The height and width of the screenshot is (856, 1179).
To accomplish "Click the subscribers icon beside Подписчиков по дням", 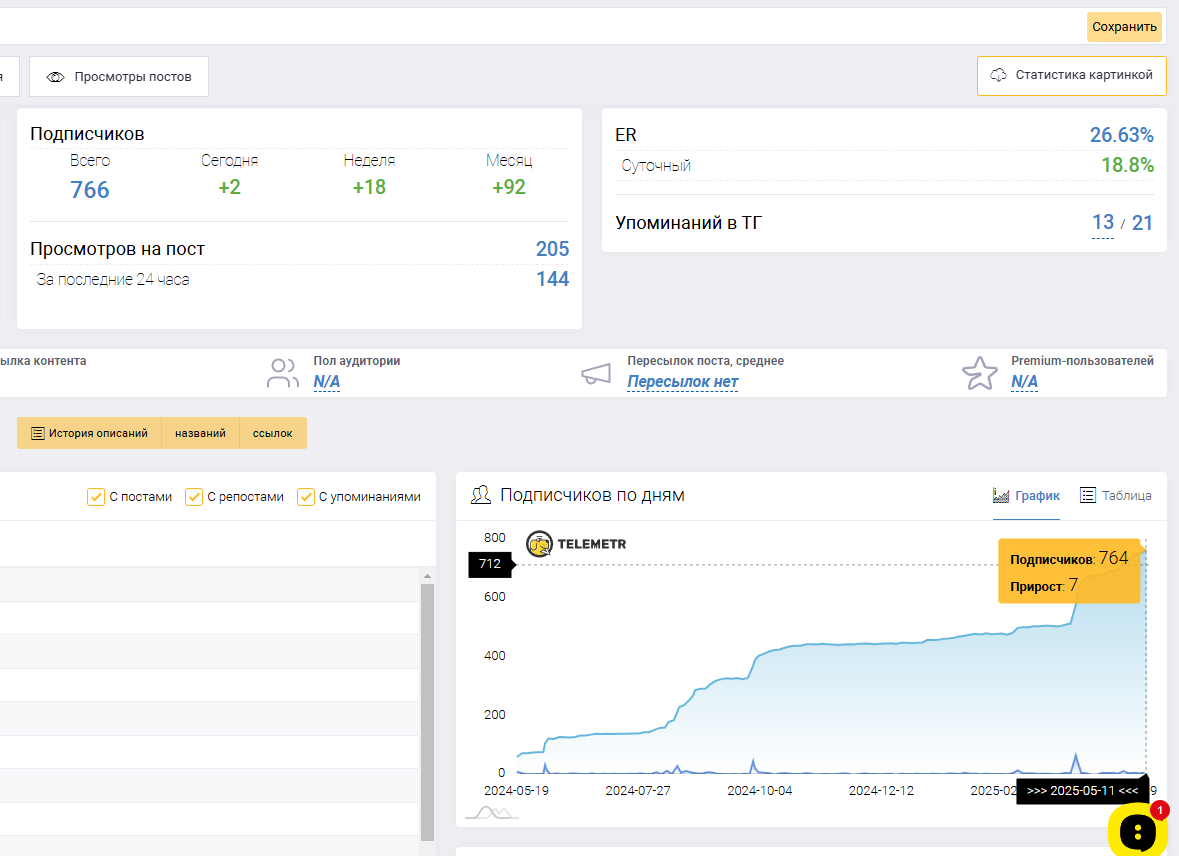I will click(x=480, y=495).
